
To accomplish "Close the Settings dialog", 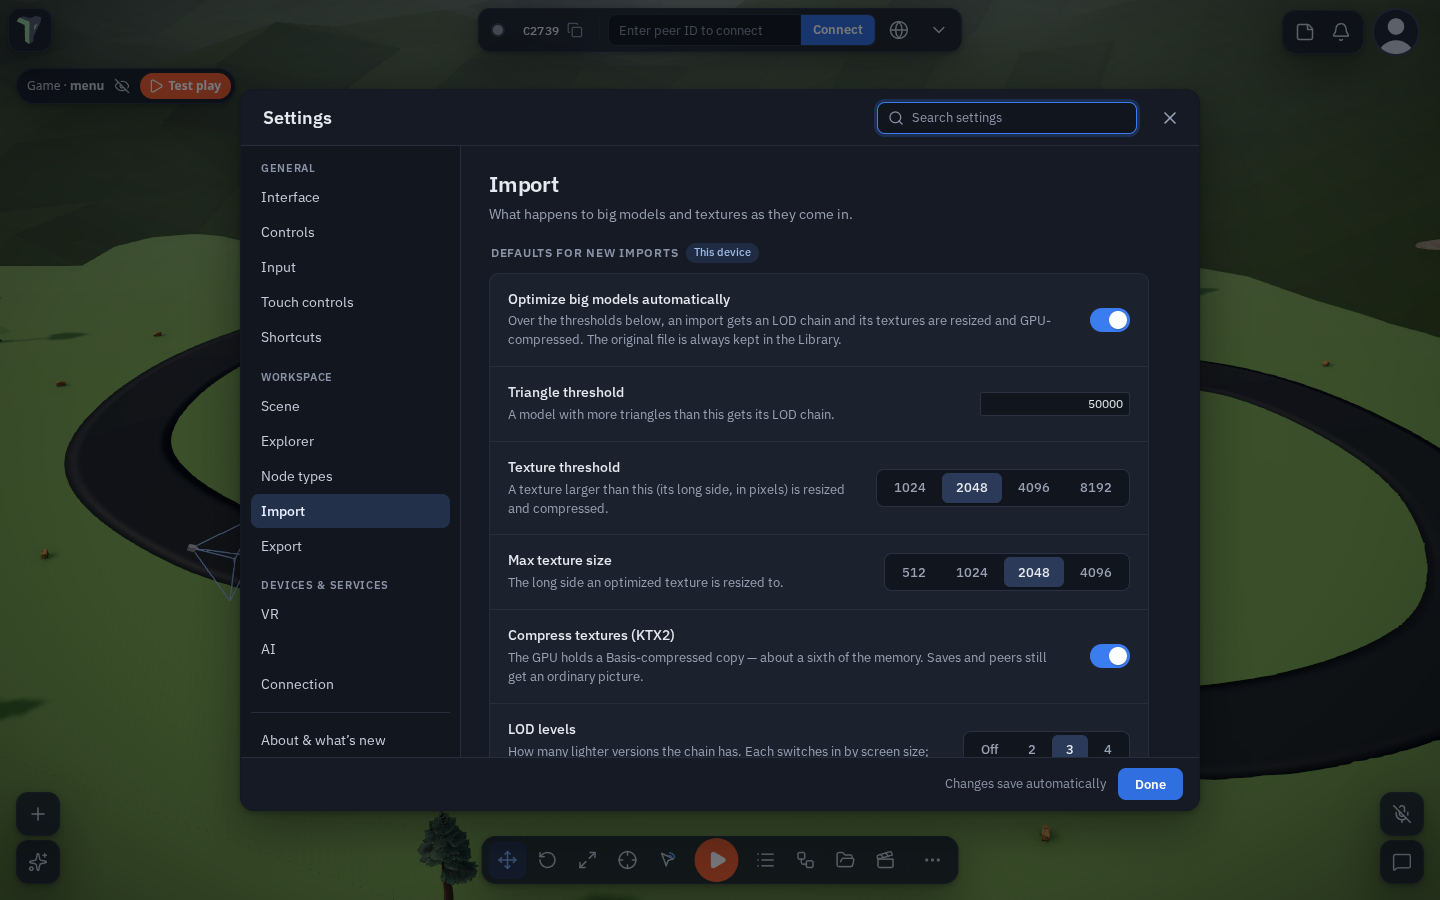I will pyautogui.click(x=1170, y=118).
